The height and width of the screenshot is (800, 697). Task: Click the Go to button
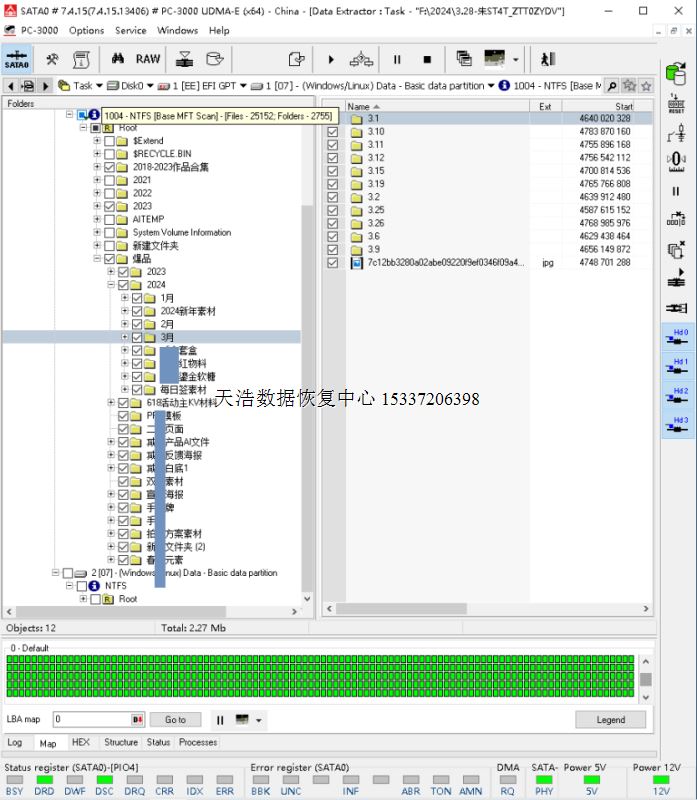pos(175,720)
